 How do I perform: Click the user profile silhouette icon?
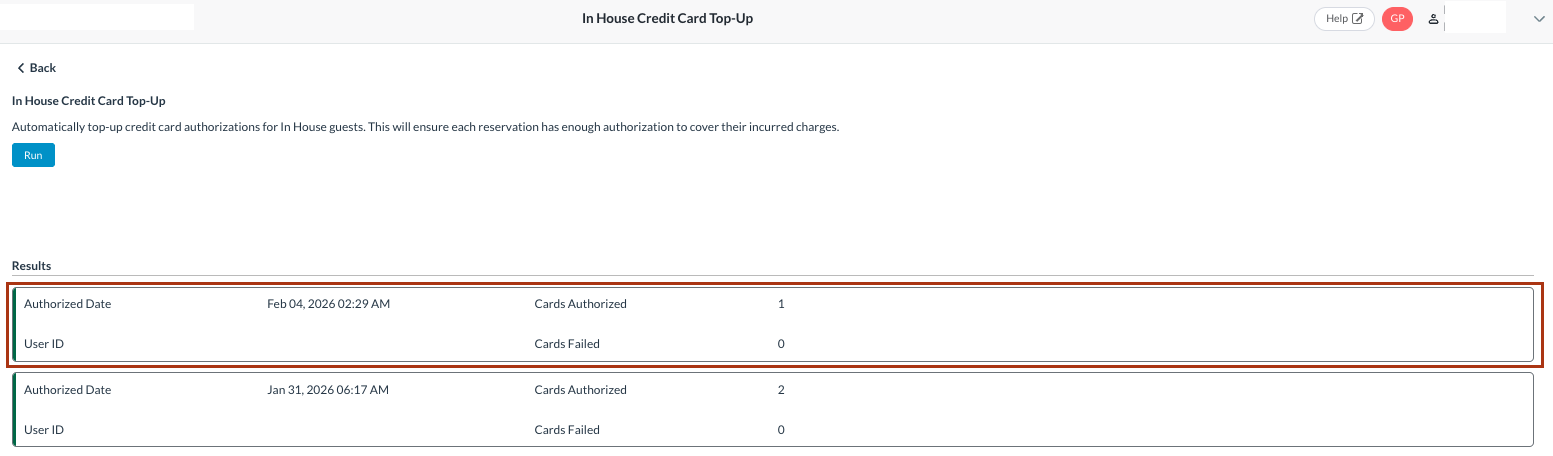1433,19
